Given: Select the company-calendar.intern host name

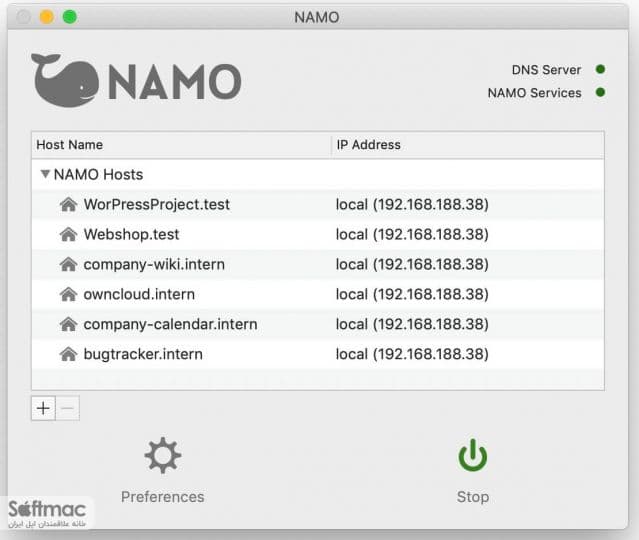Looking at the screenshot, I should click(170, 324).
